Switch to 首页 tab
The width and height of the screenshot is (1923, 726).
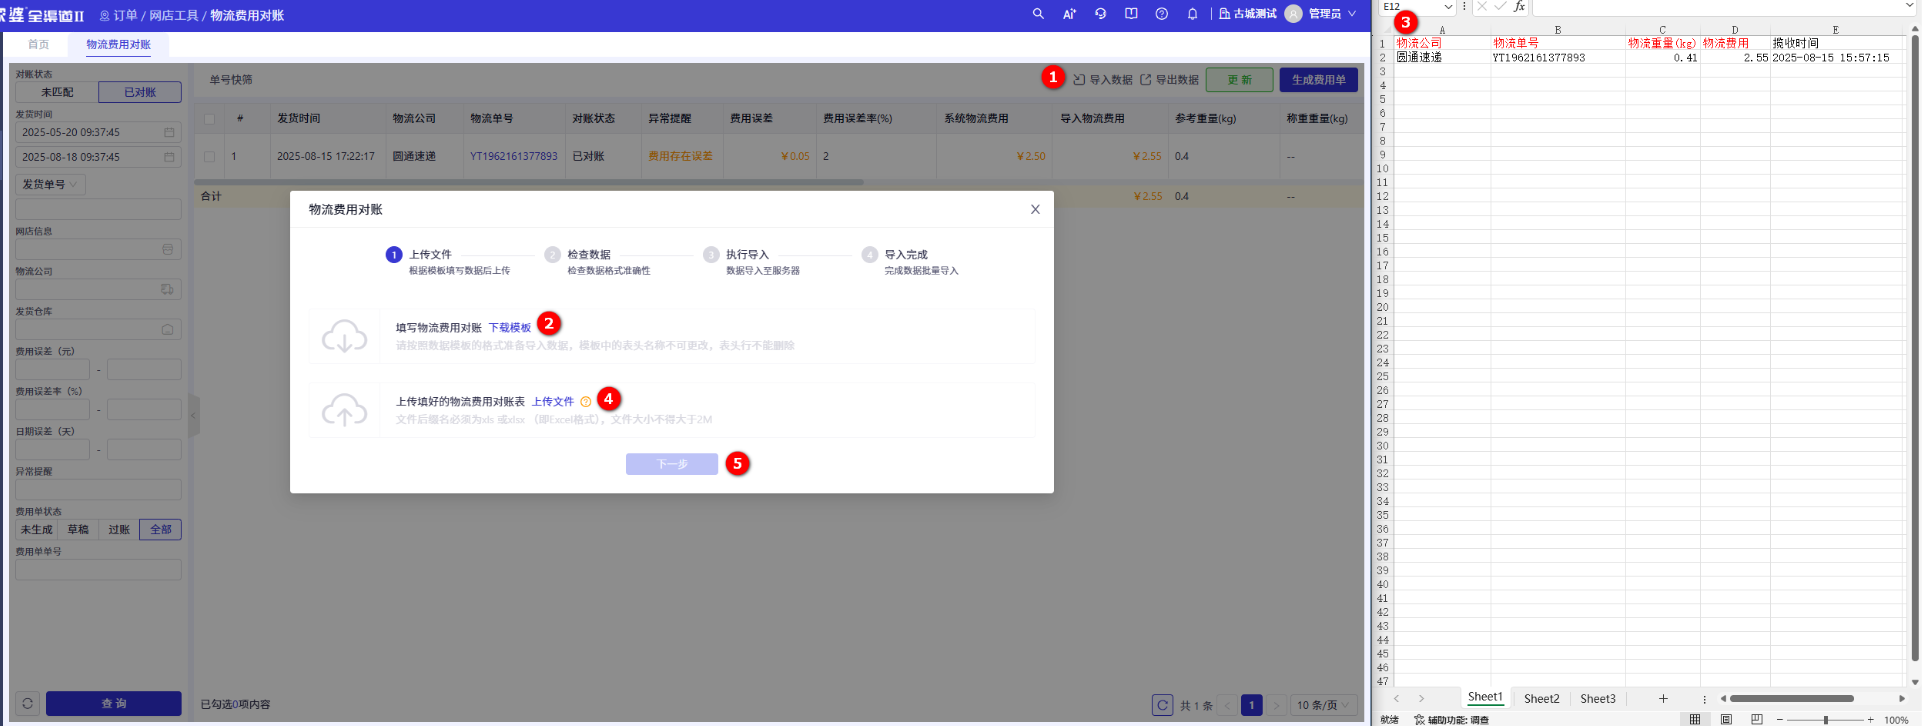38,44
